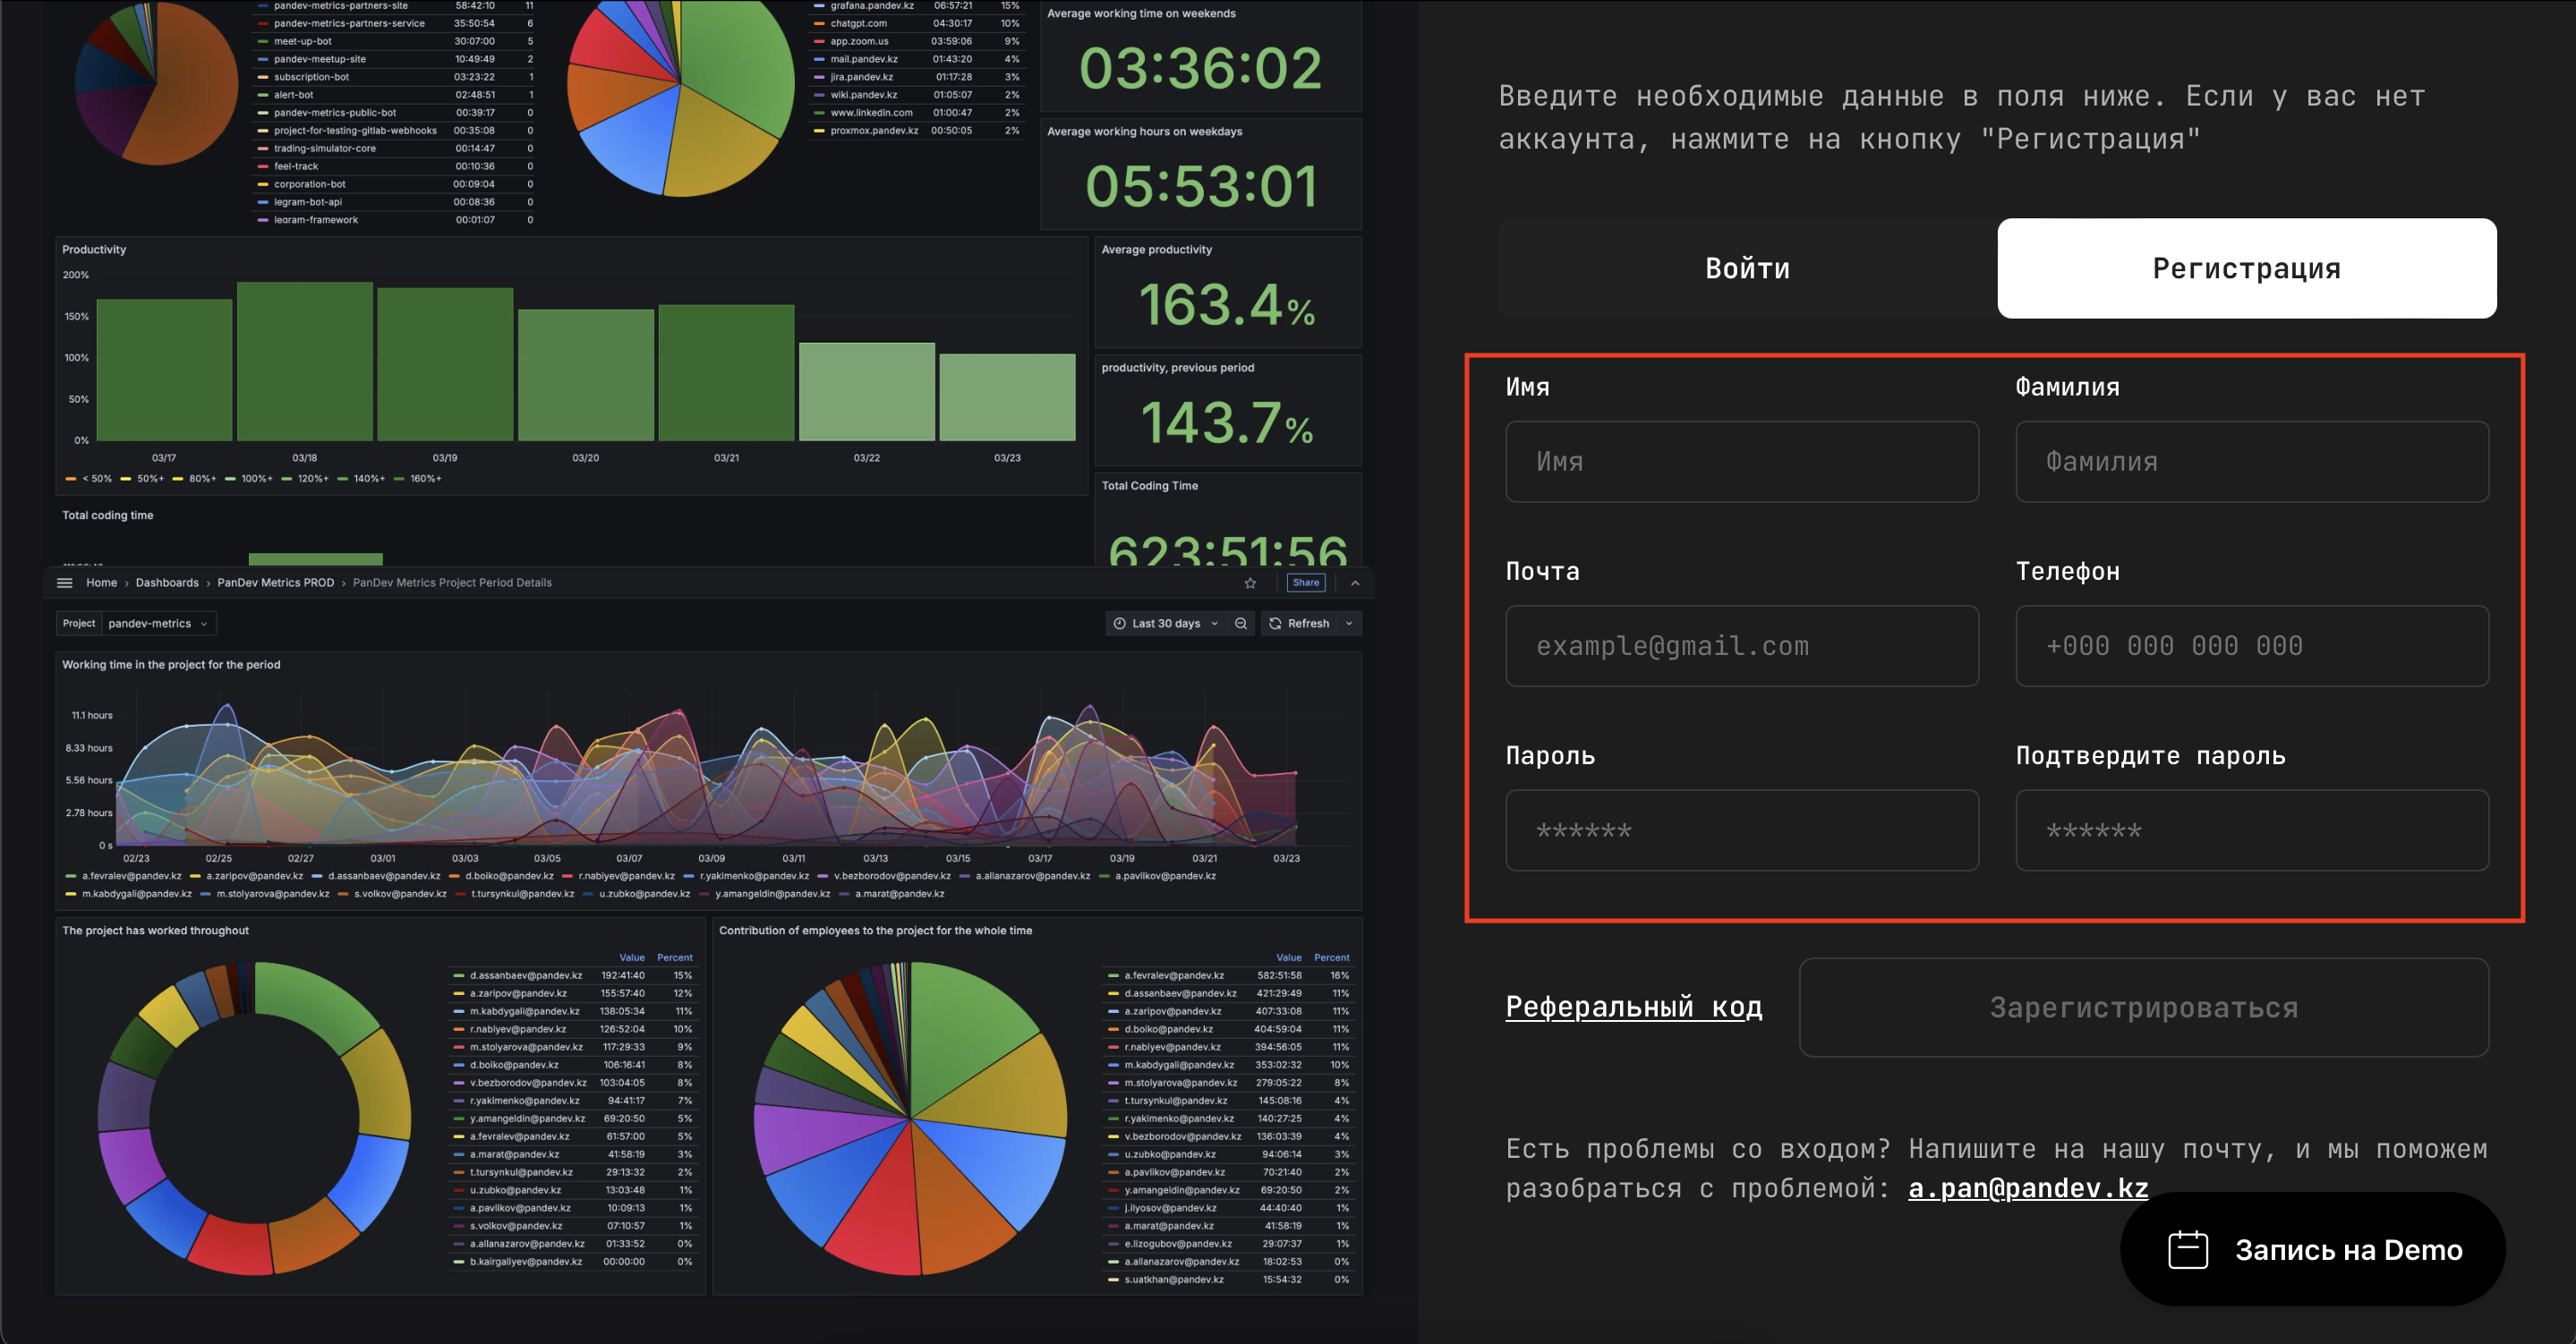2576x1344 pixels.
Task: Click the d.assanbaev color swatch in legend
Action: tap(459, 975)
